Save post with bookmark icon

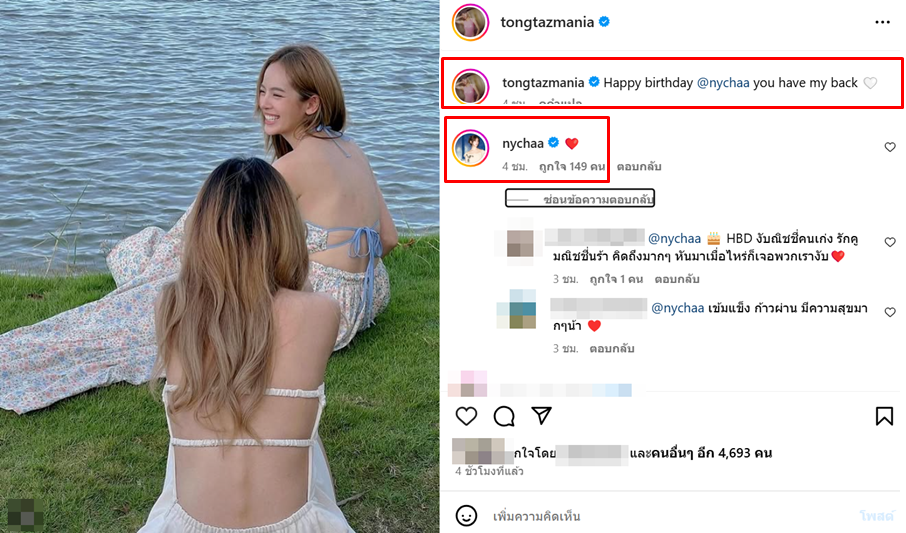(x=884, y=416)
